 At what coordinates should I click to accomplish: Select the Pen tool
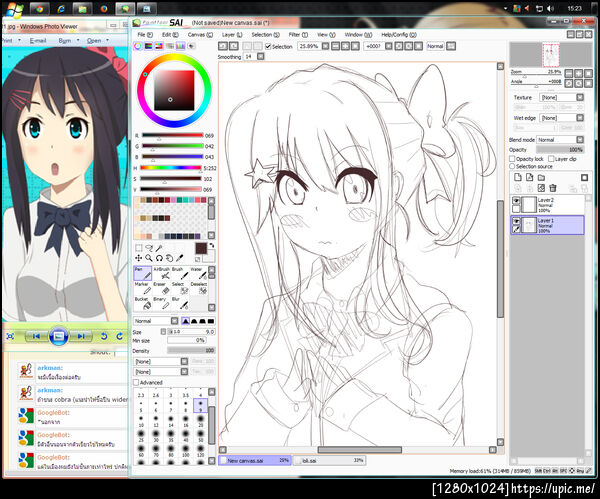143,273
